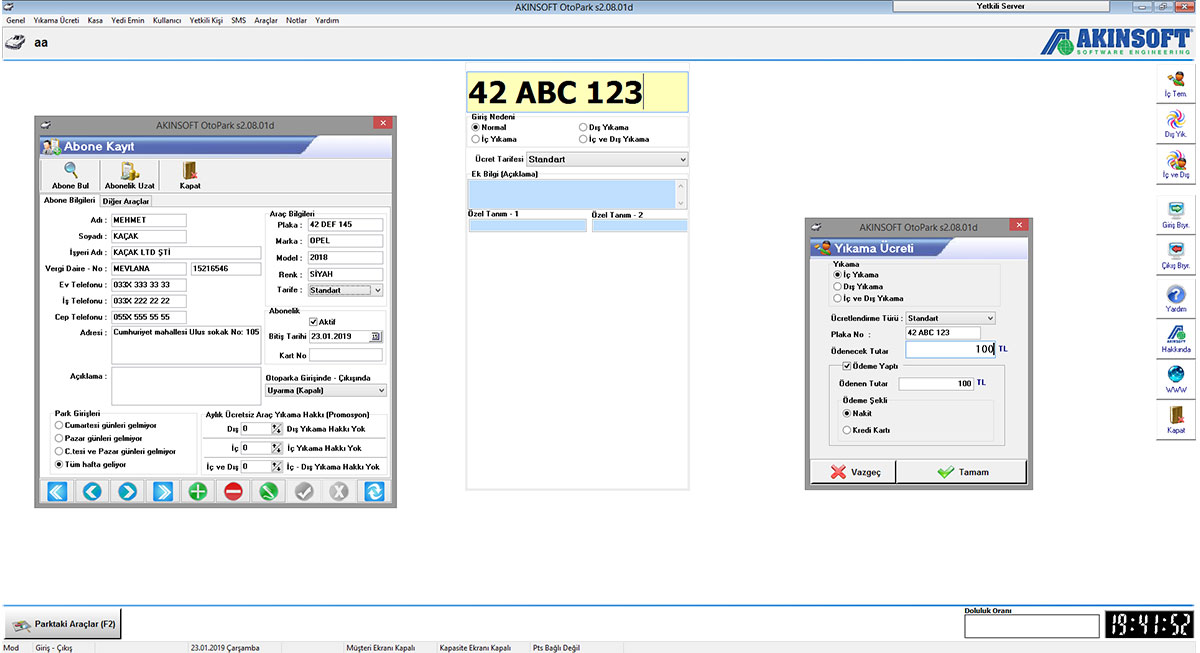
Task: Select Kredi Kartı payment option
Action: click(x=848, y=430)
